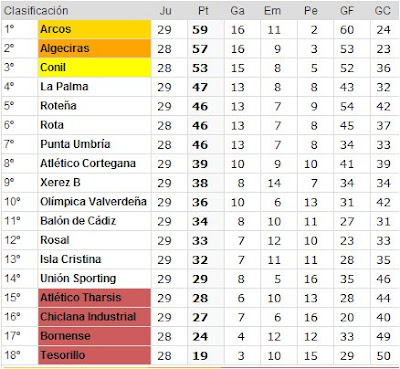Click the GF column header

click(x=347, y=11)
